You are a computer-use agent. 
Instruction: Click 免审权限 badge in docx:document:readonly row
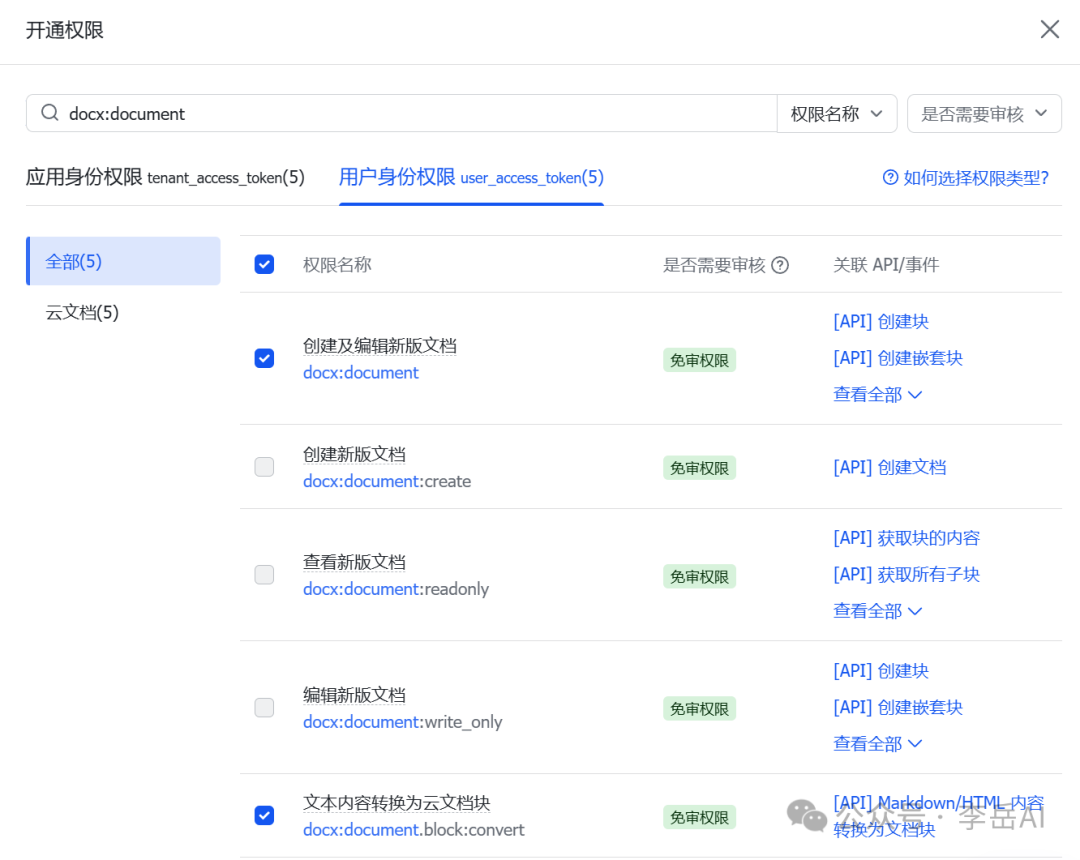pos(699,576)
